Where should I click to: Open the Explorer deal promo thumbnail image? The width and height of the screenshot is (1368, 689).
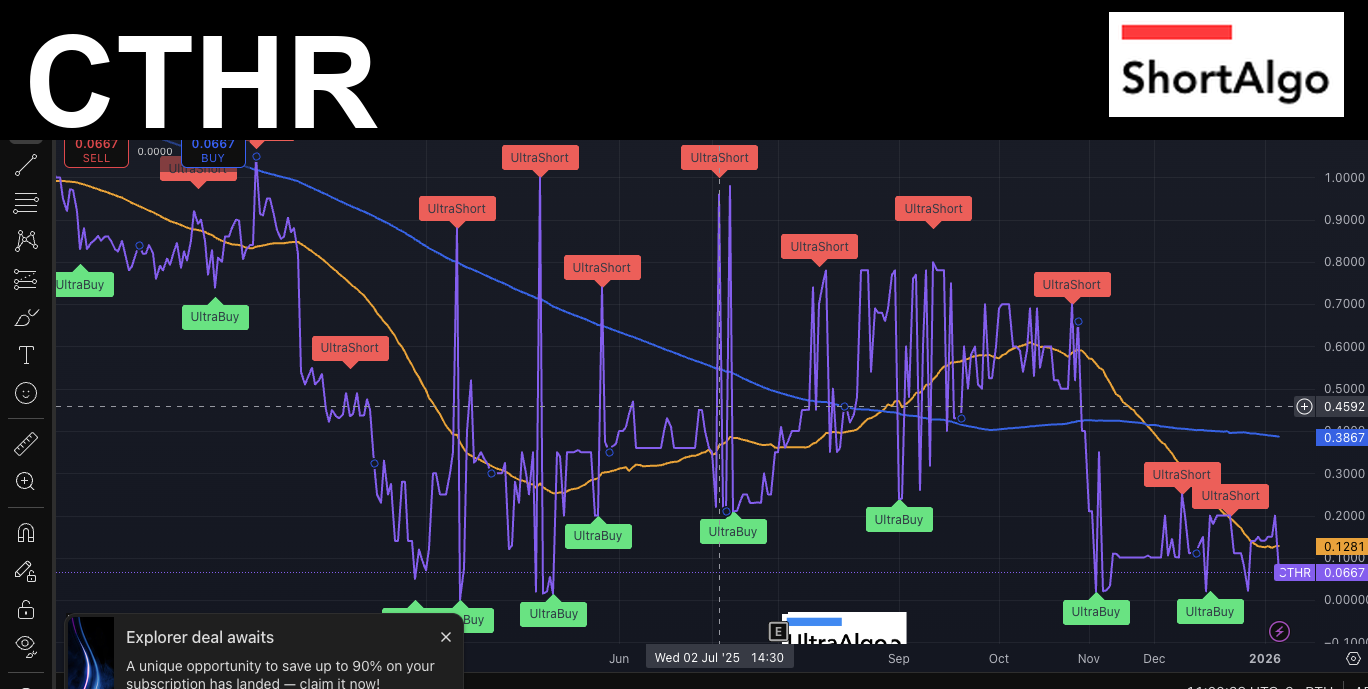tap(91, 653)
